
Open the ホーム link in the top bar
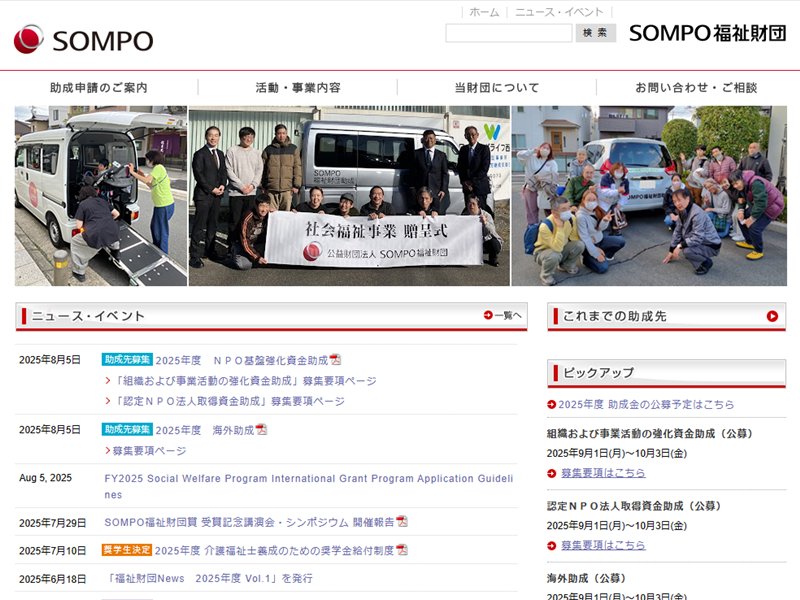[x=484, y=12]
